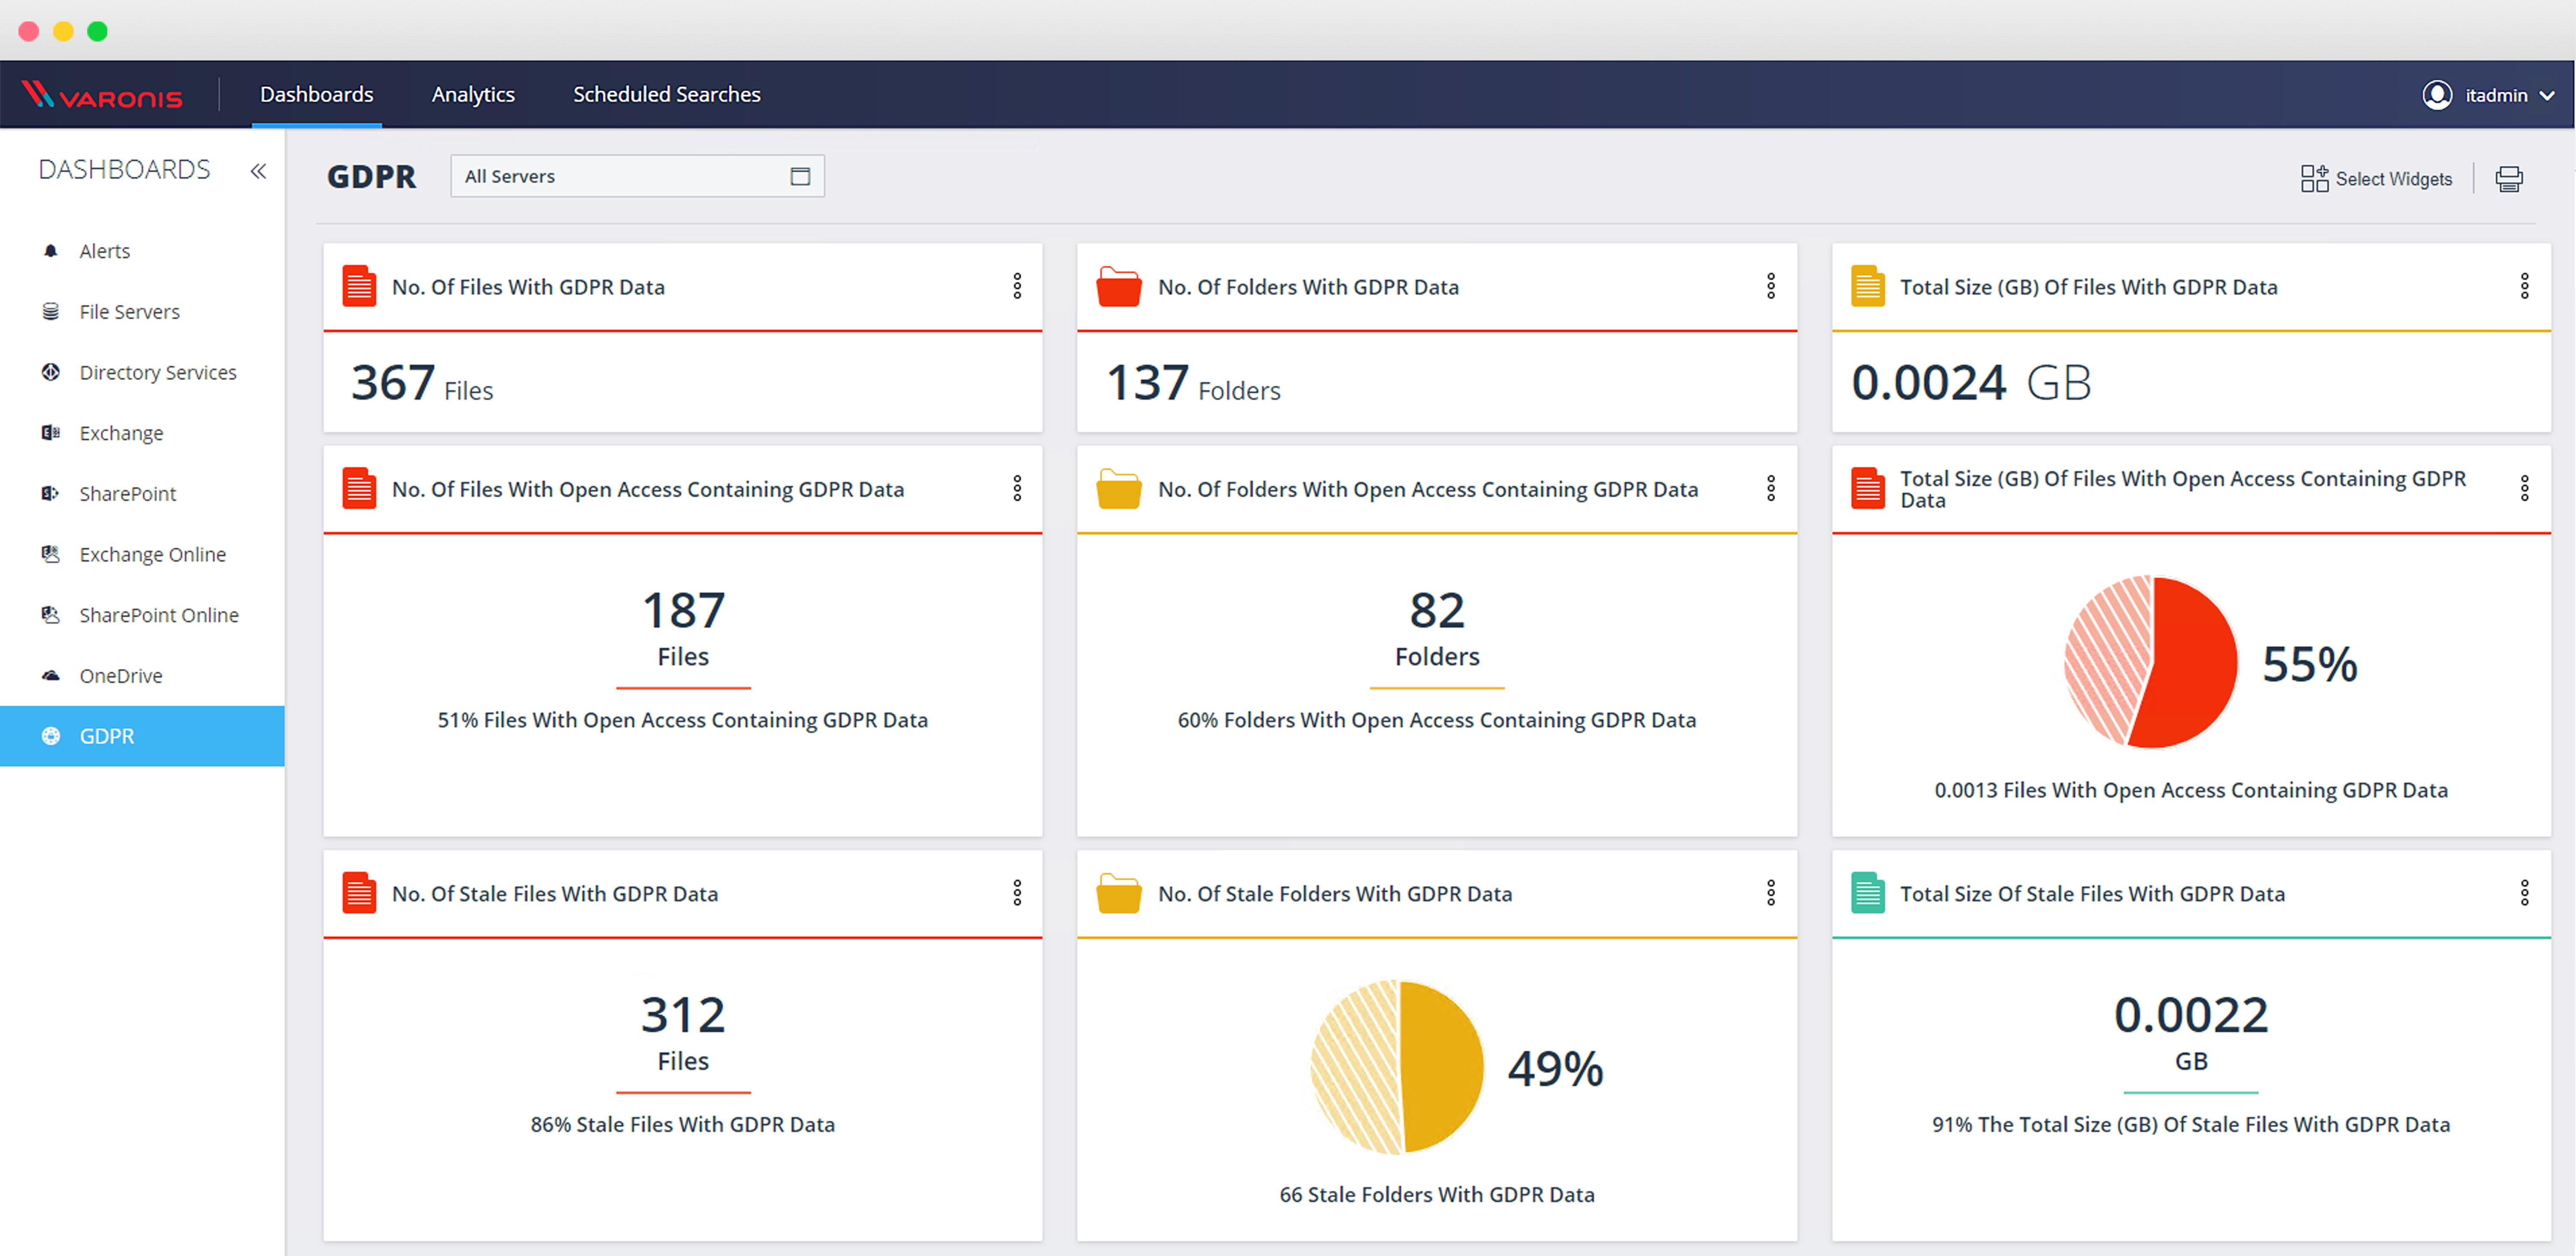This screenshot has height=1256, width=2576.
Task: Click the print dashboard icon
Action: tap(2508, 179)
